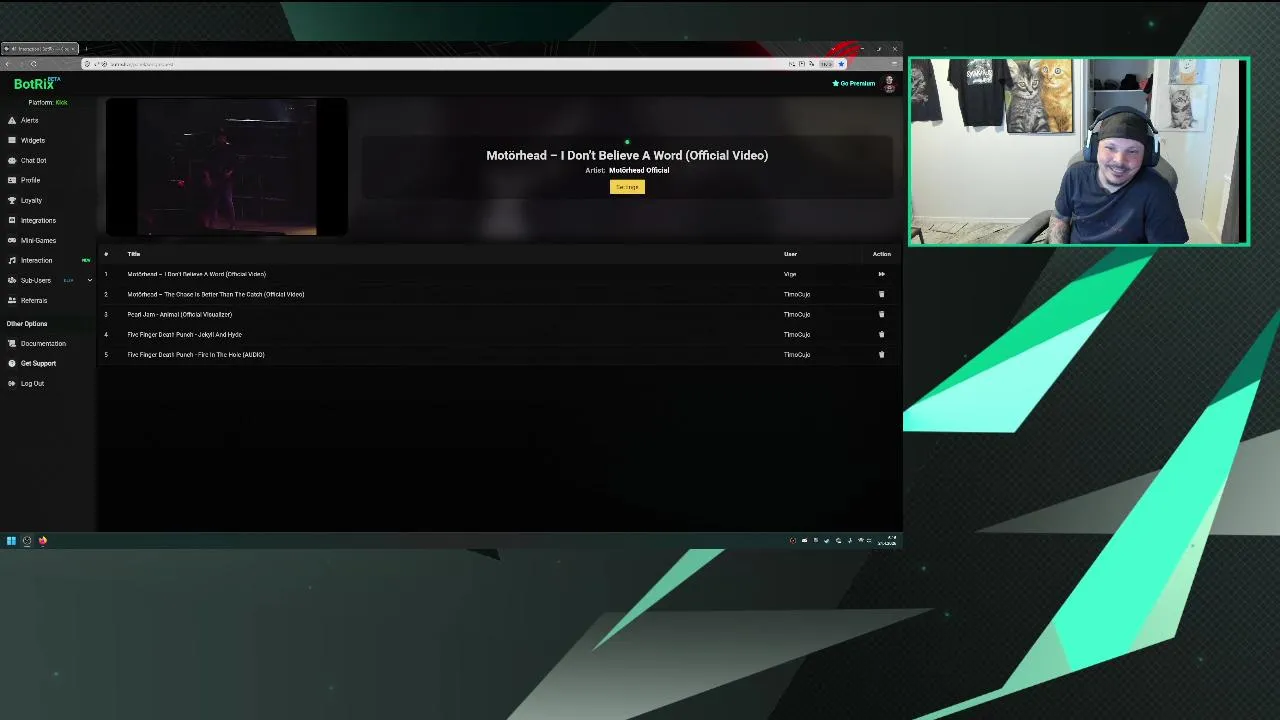Delete Pearl Jam - Animal from queue
This screenshot has height=720, width=1280.
(881, 314)
